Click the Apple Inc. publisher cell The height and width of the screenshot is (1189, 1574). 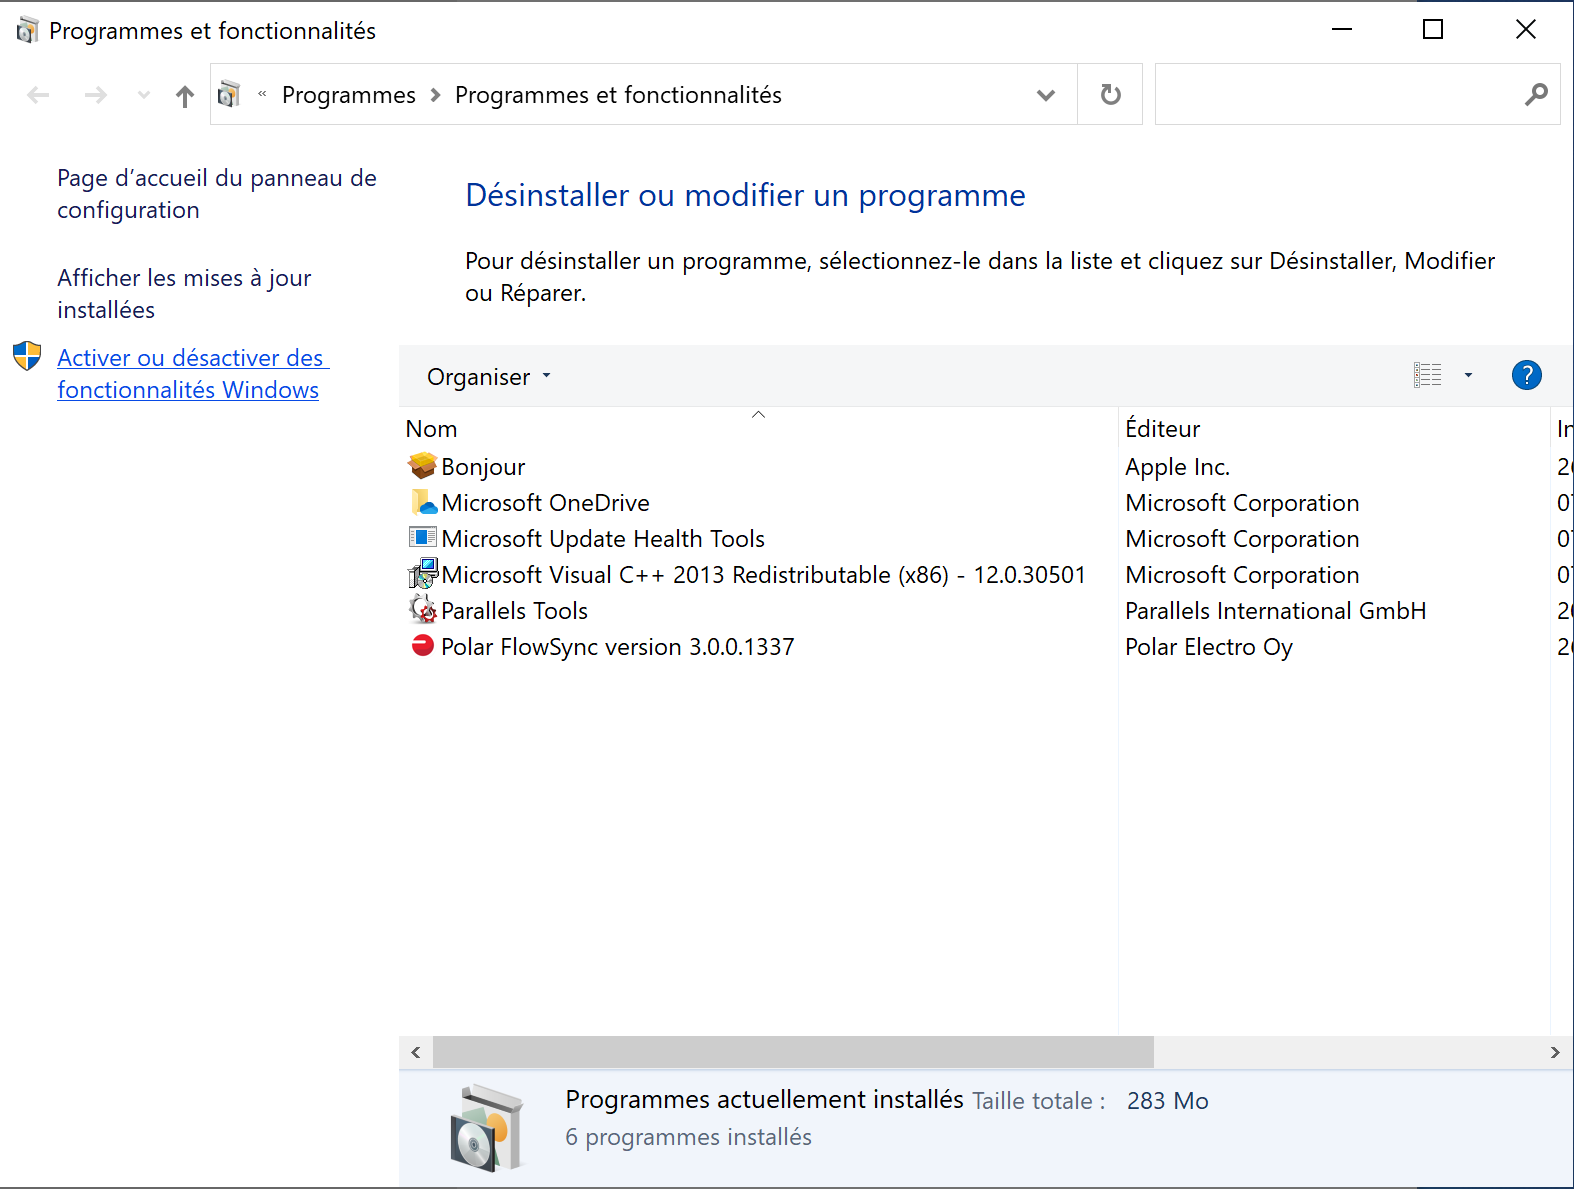point(1177,467)
